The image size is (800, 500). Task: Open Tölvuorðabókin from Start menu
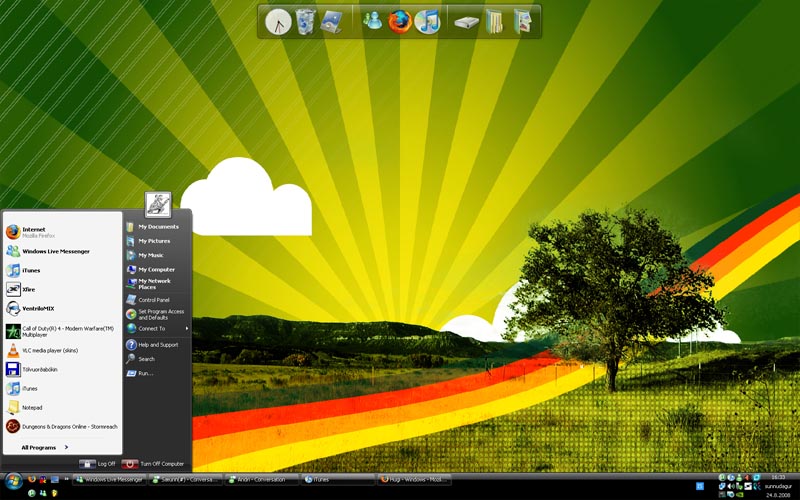click(x=62, y=369)
